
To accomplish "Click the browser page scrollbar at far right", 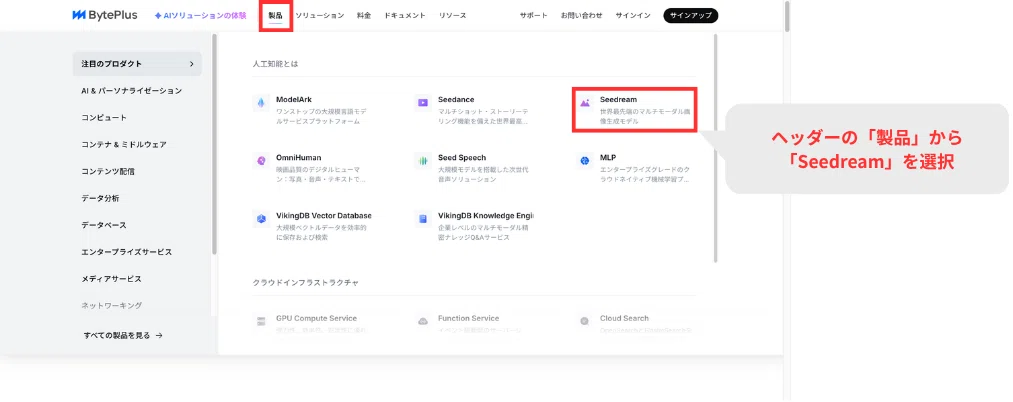I will click(x=786, y=17).
